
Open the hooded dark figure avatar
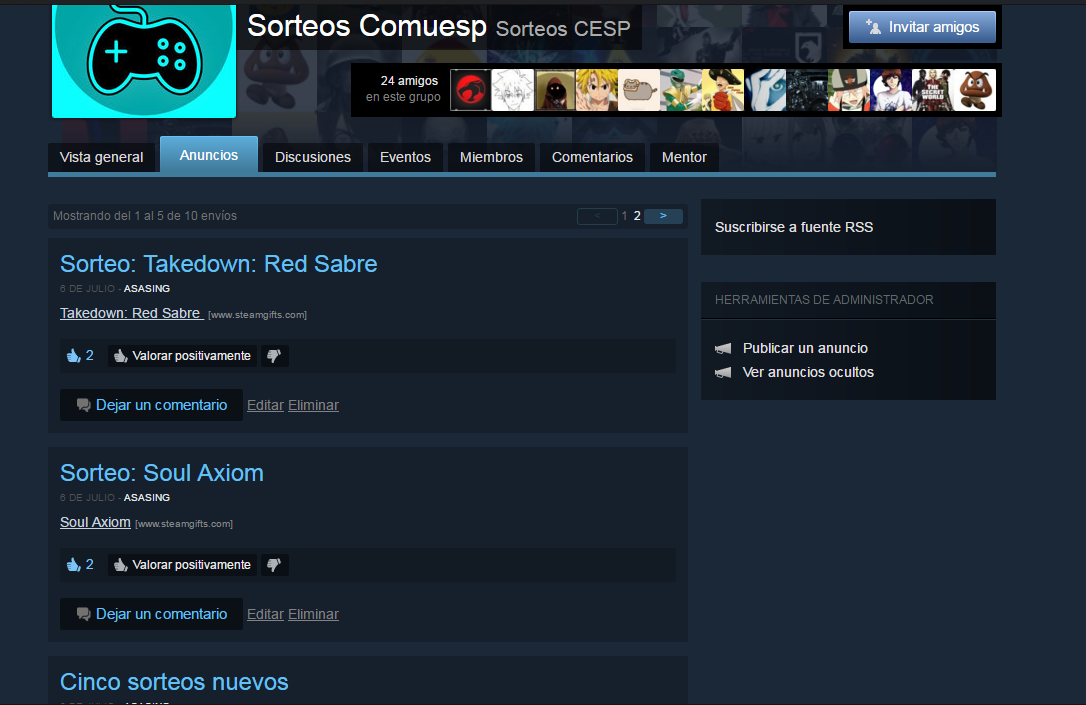tap(555, 90)
